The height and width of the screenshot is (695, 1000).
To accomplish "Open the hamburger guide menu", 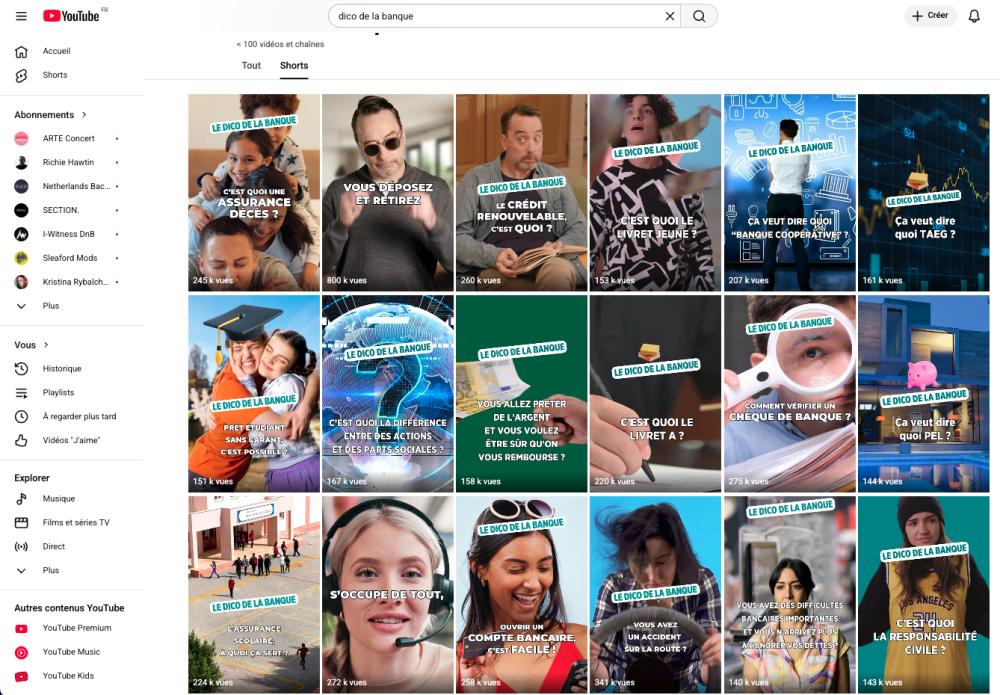I will [21, 16].
